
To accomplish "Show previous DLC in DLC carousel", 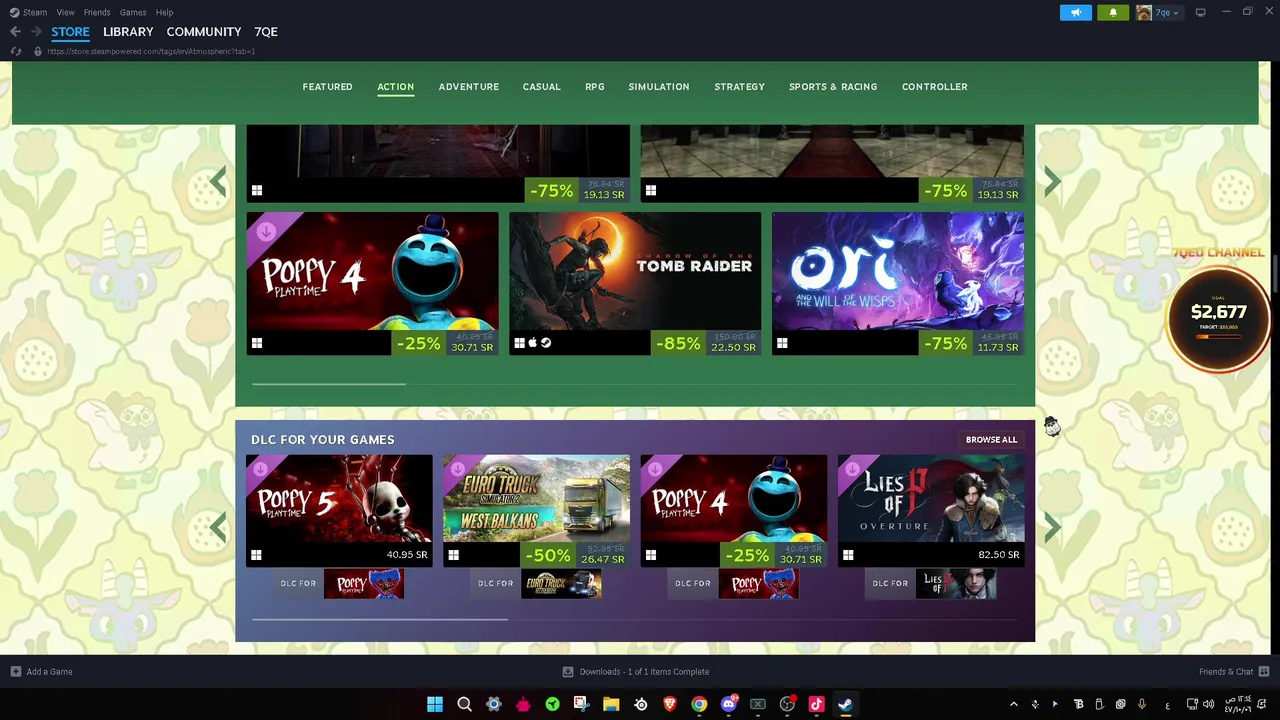I will coord(218,527).
